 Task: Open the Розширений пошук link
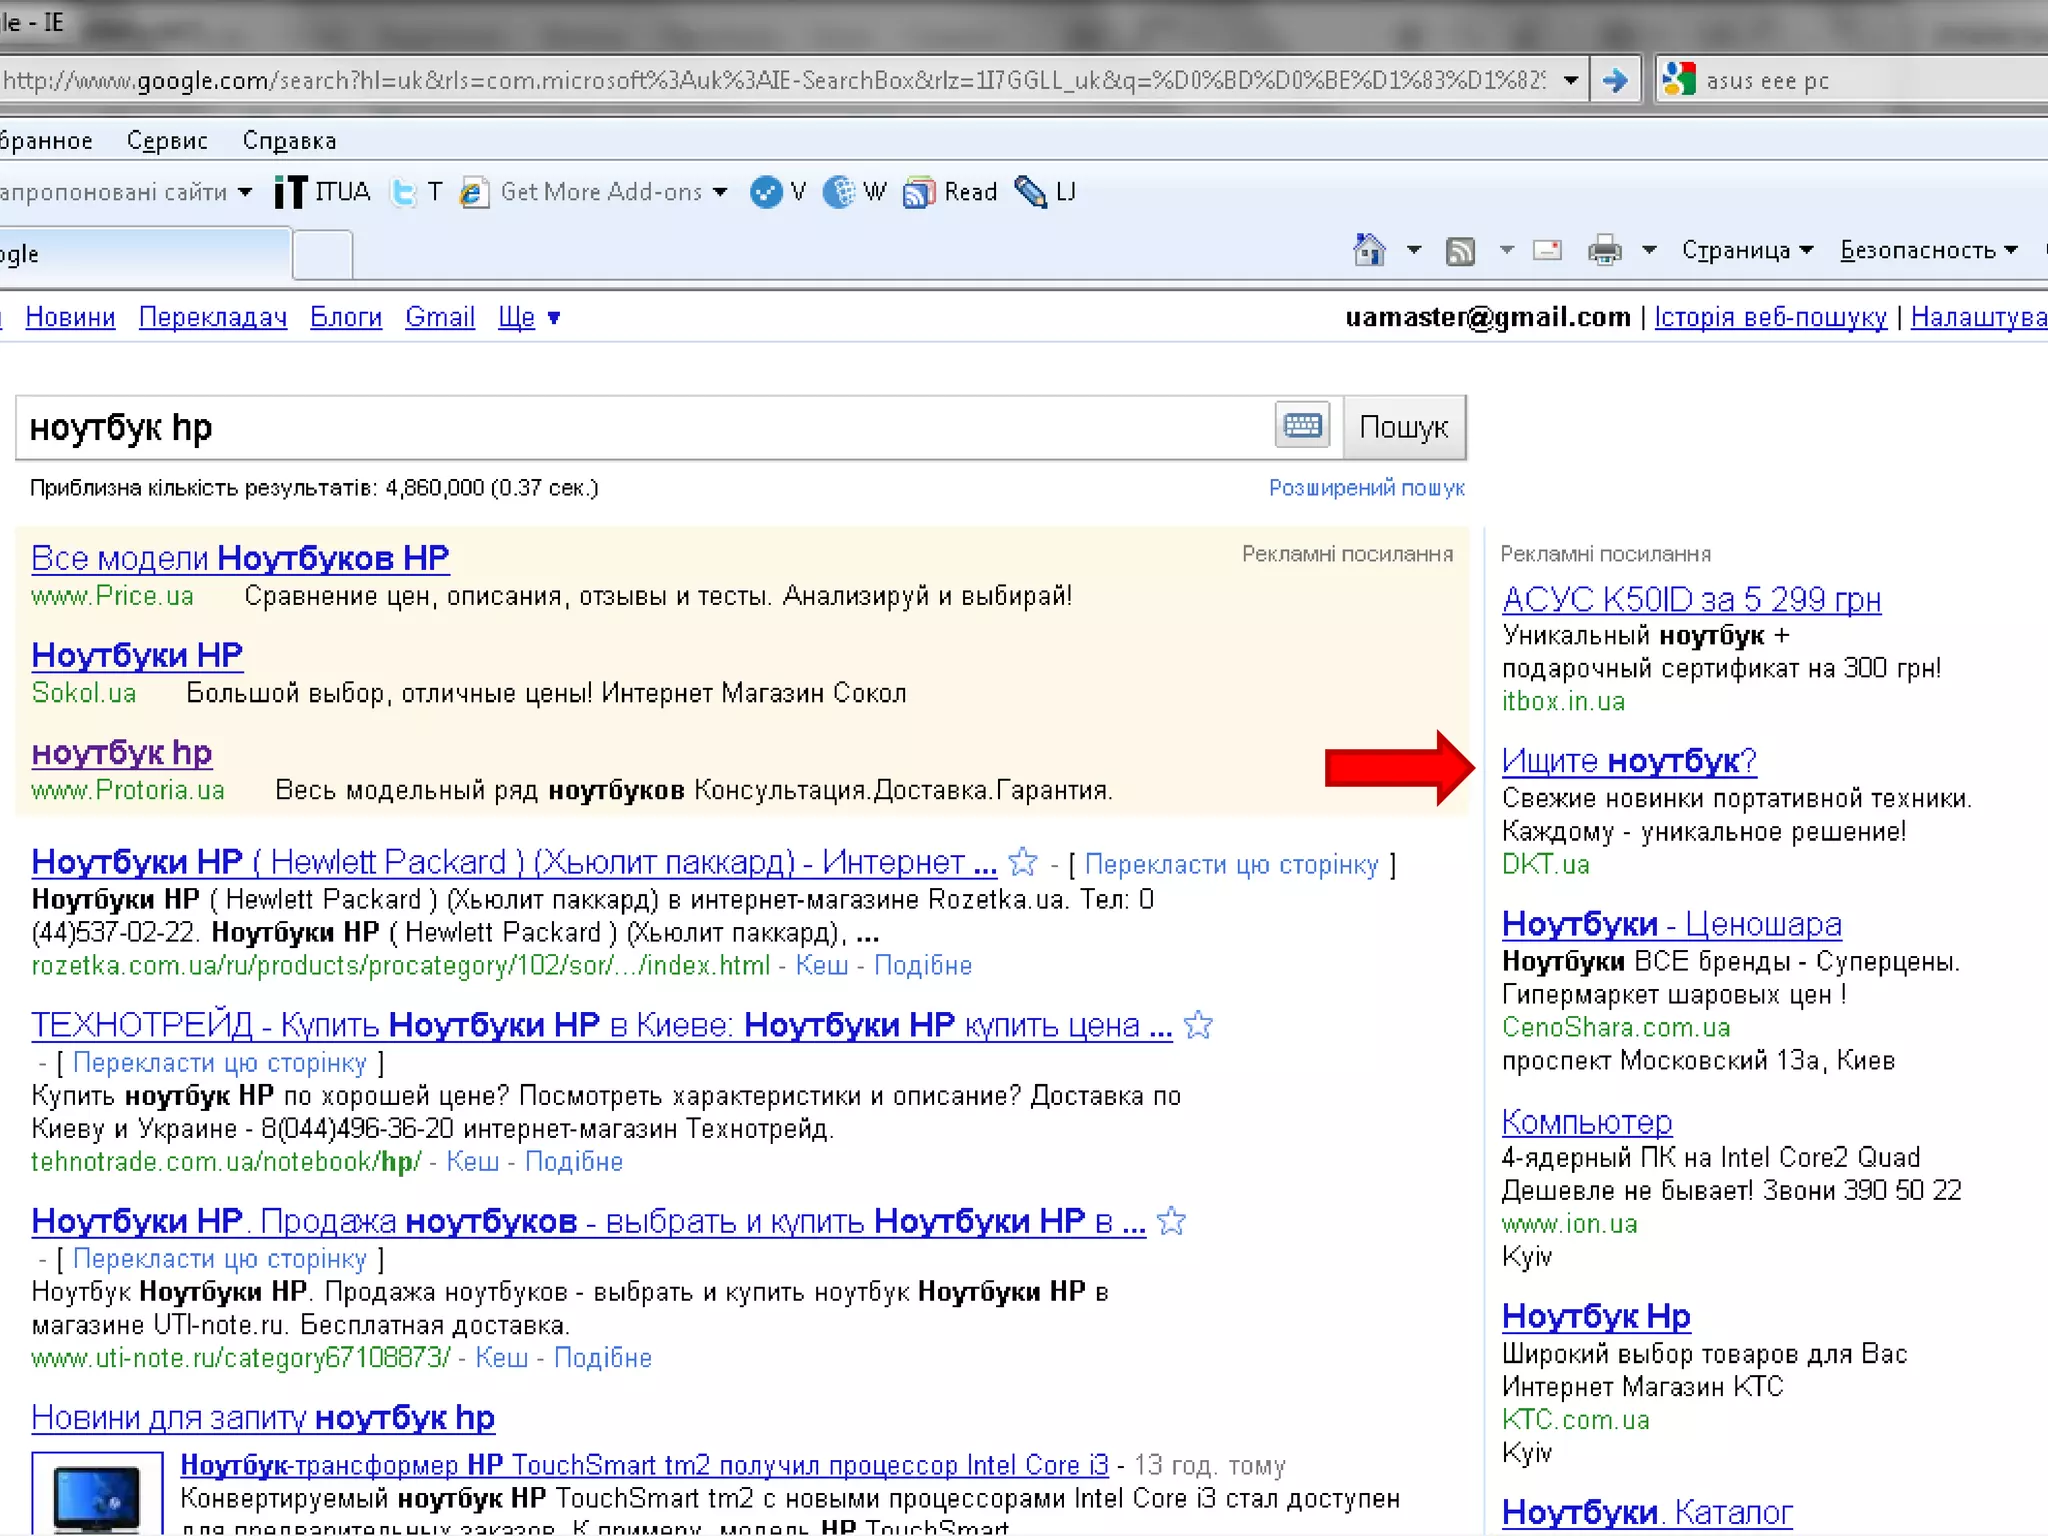[1366, 488]
